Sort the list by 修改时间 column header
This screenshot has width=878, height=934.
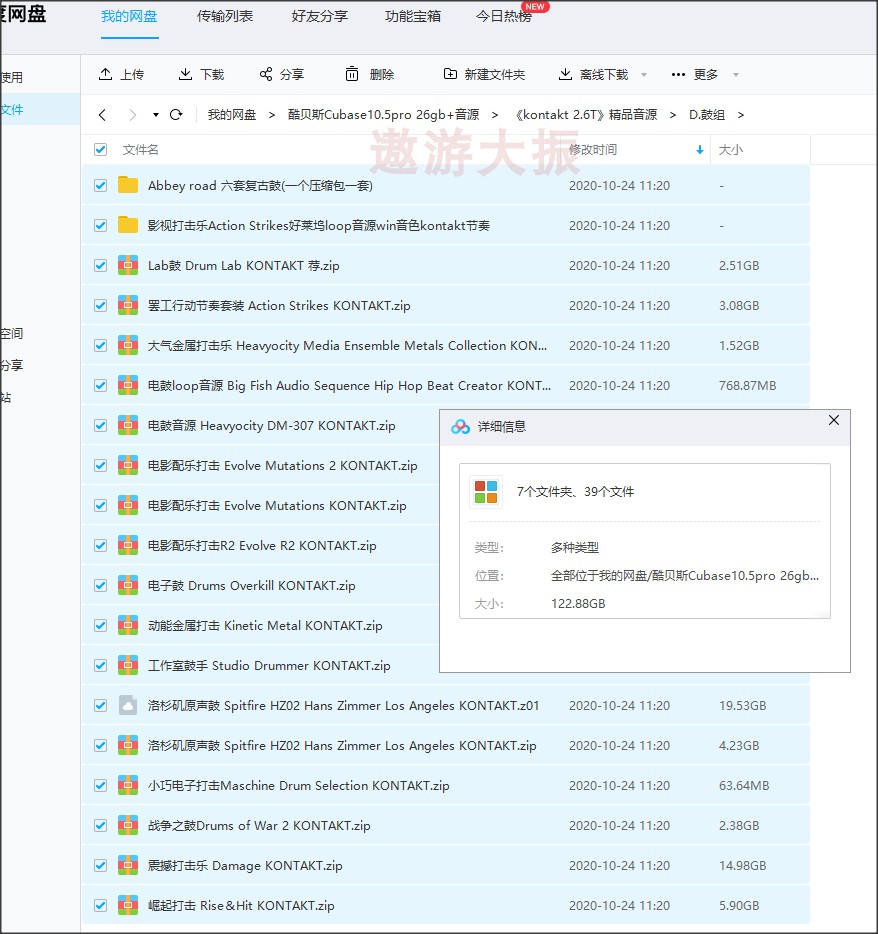pos(593,150)
